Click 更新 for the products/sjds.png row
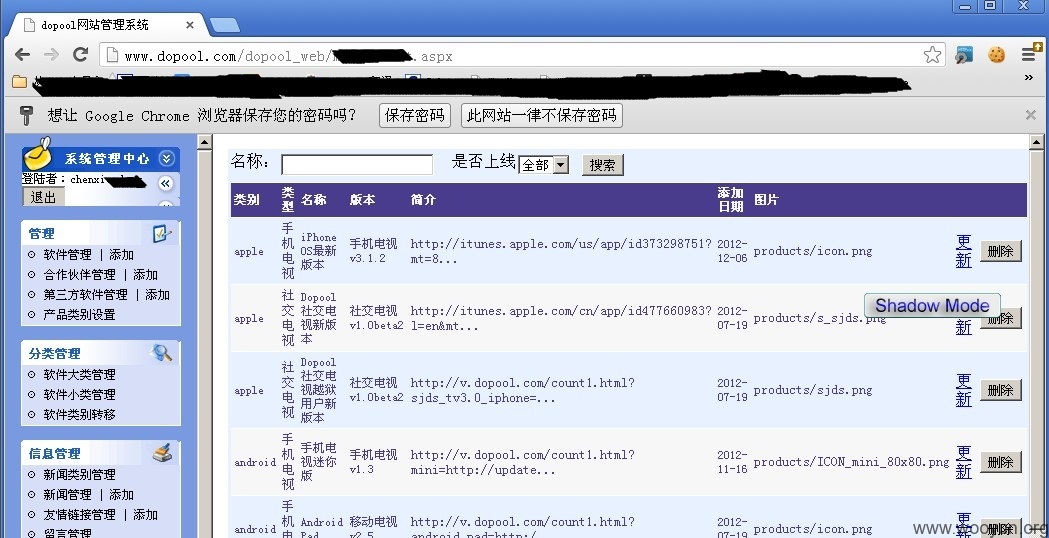1049x538 pixels. pyautogui.click(x=963, y=390)
